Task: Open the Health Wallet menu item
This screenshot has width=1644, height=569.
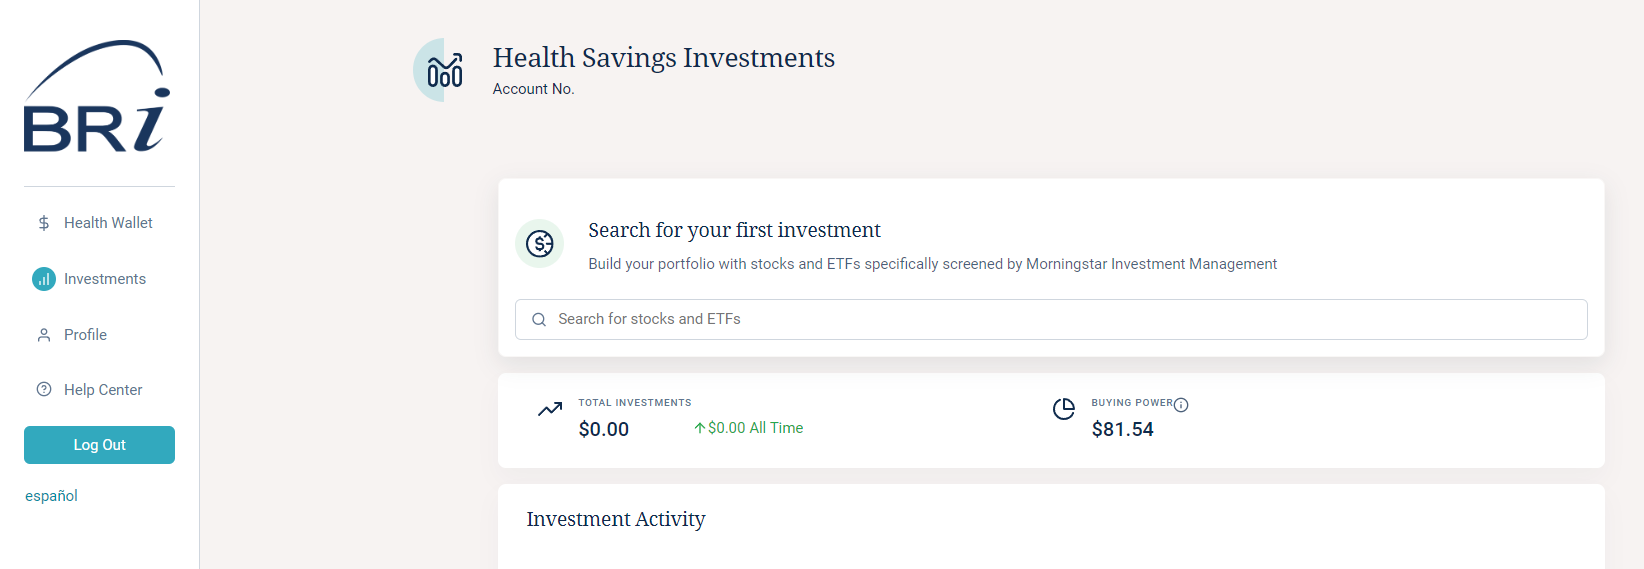Action: pos(108,223)
